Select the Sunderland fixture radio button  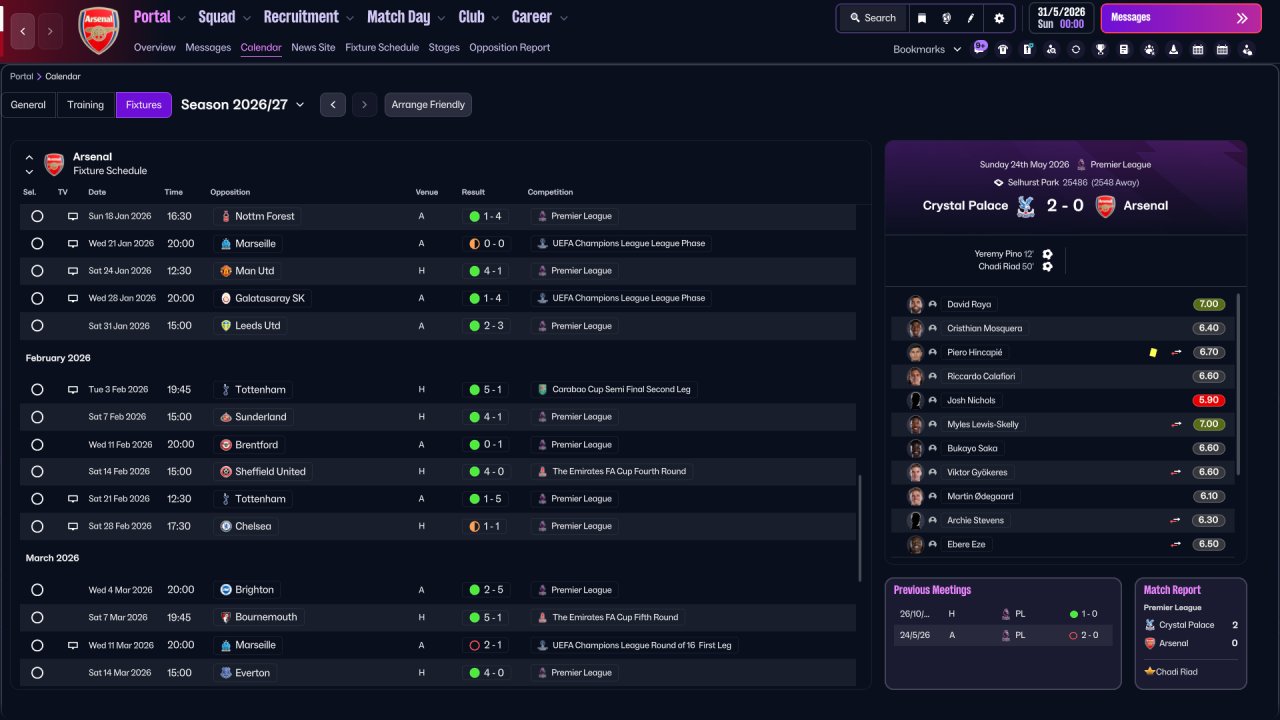(x=37, y=417)
